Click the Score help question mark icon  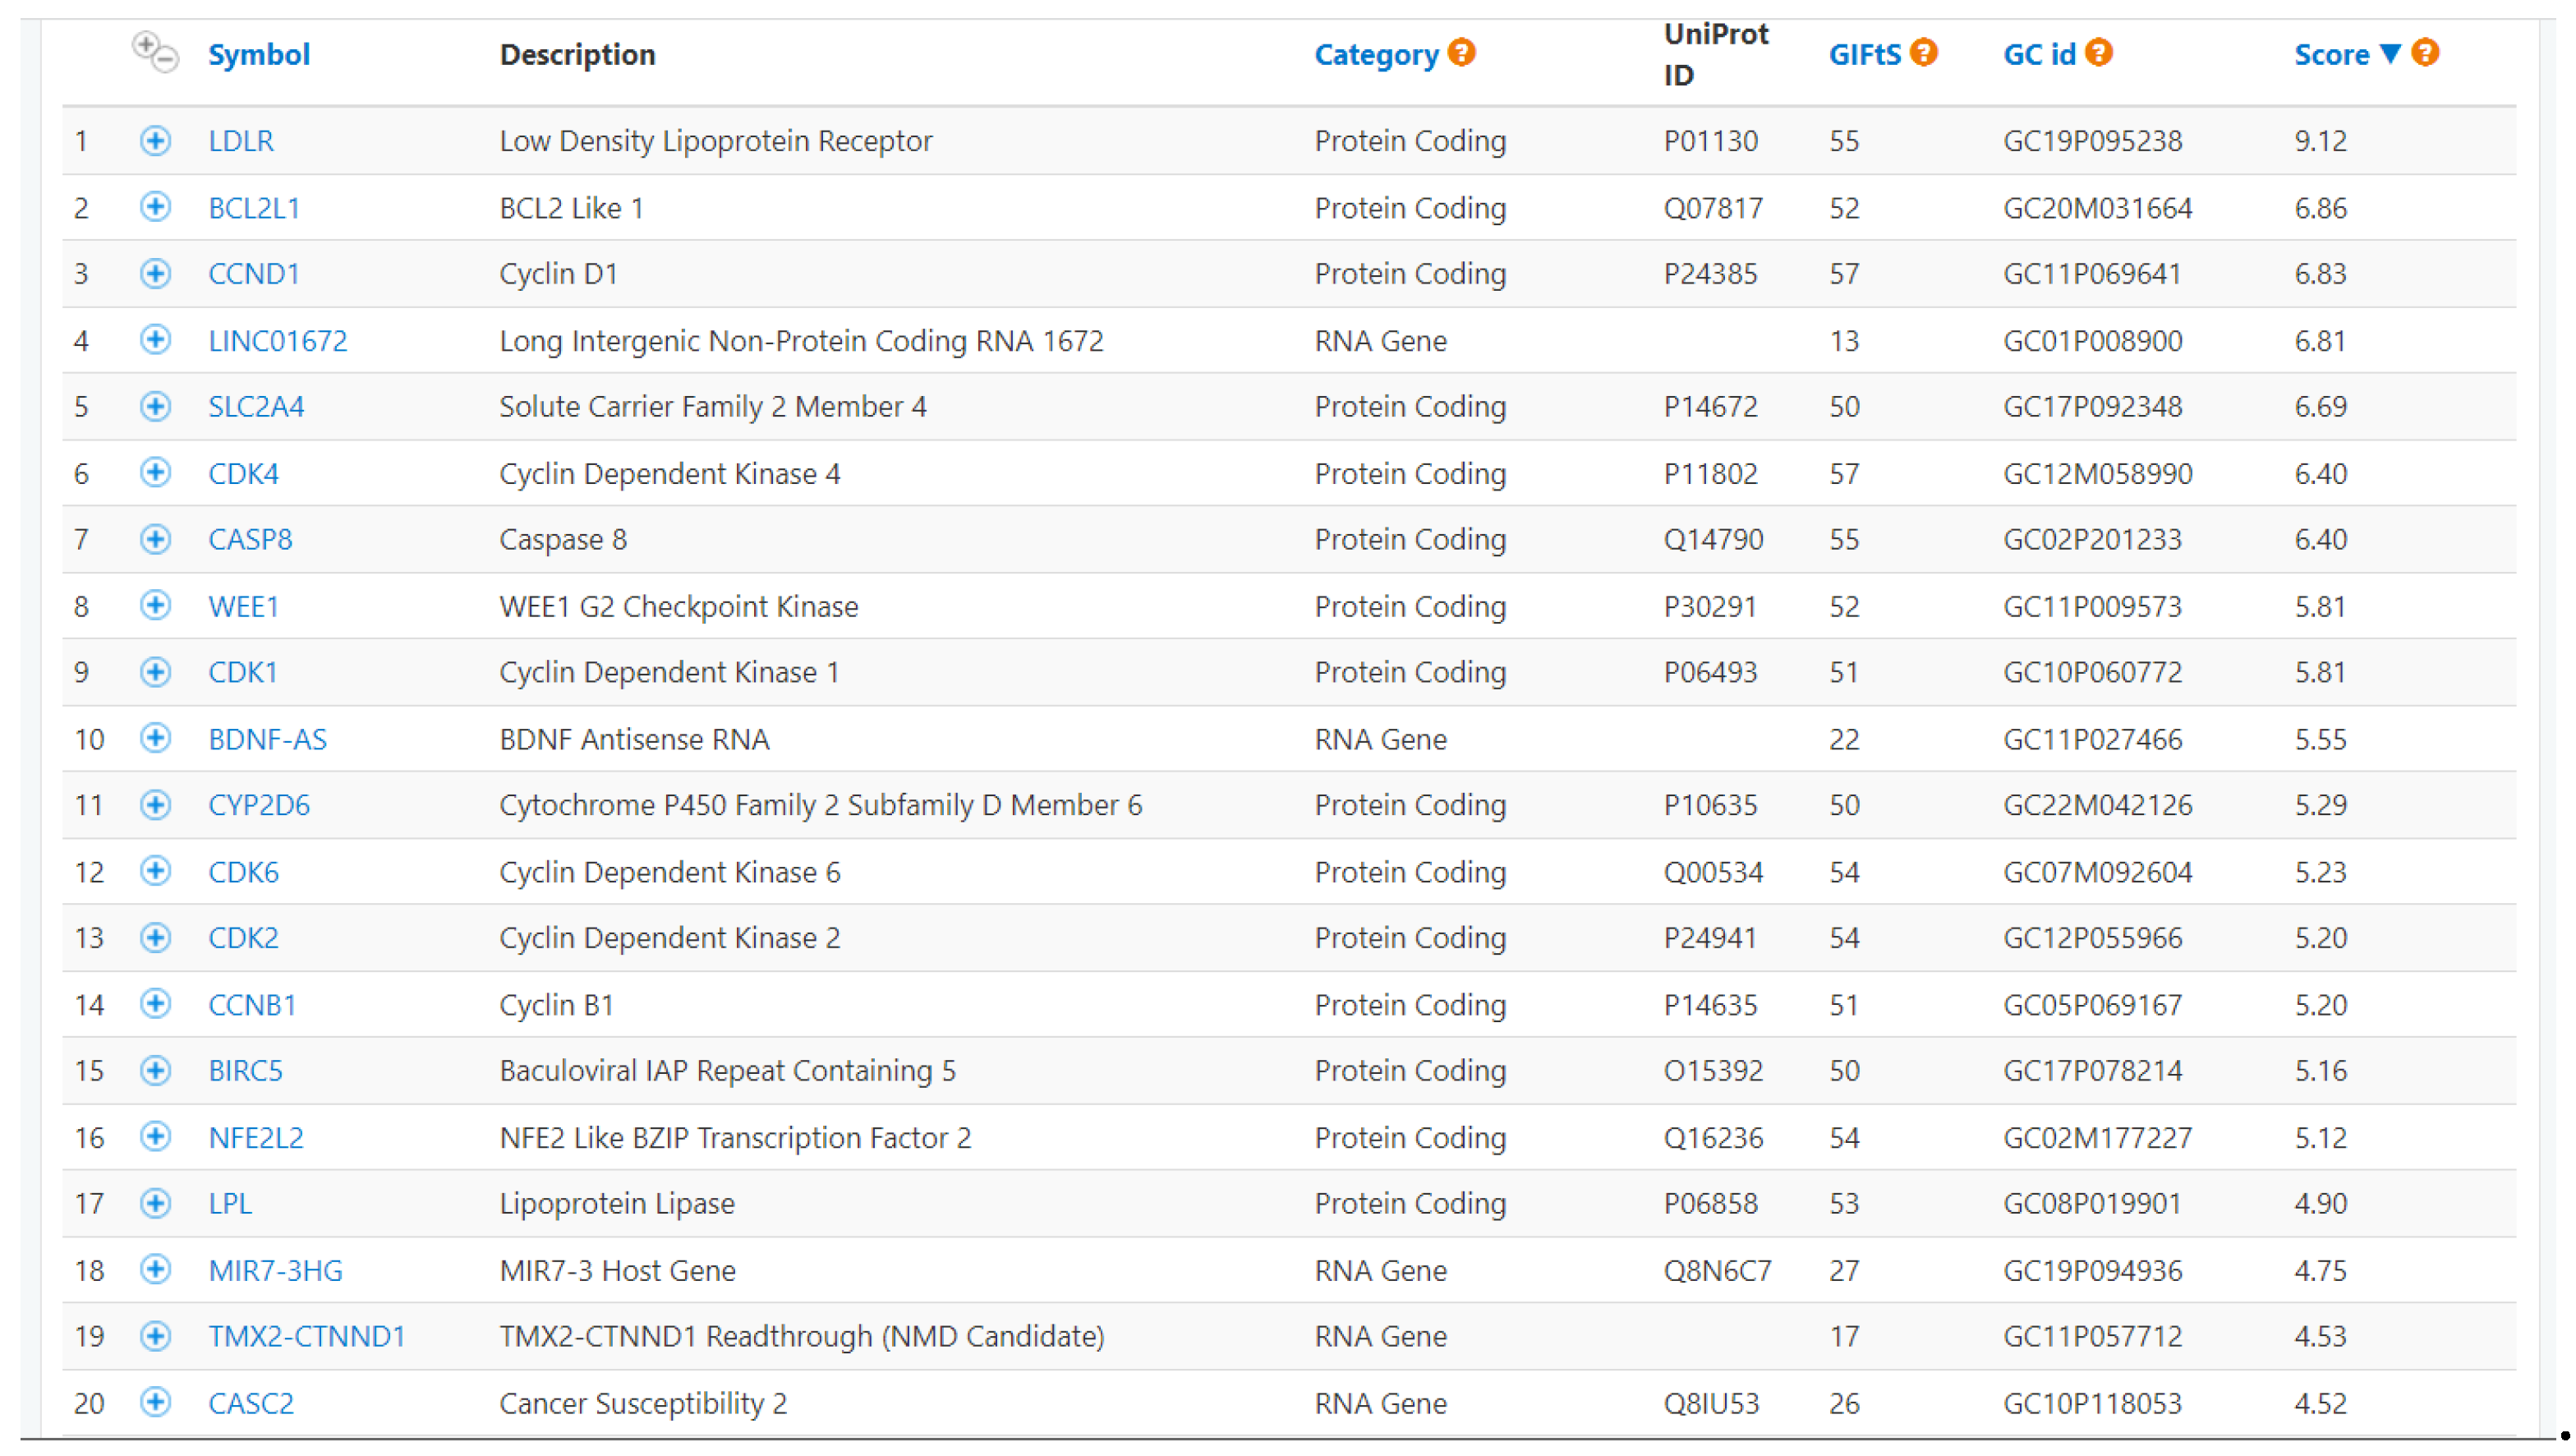pos(2424,52)
